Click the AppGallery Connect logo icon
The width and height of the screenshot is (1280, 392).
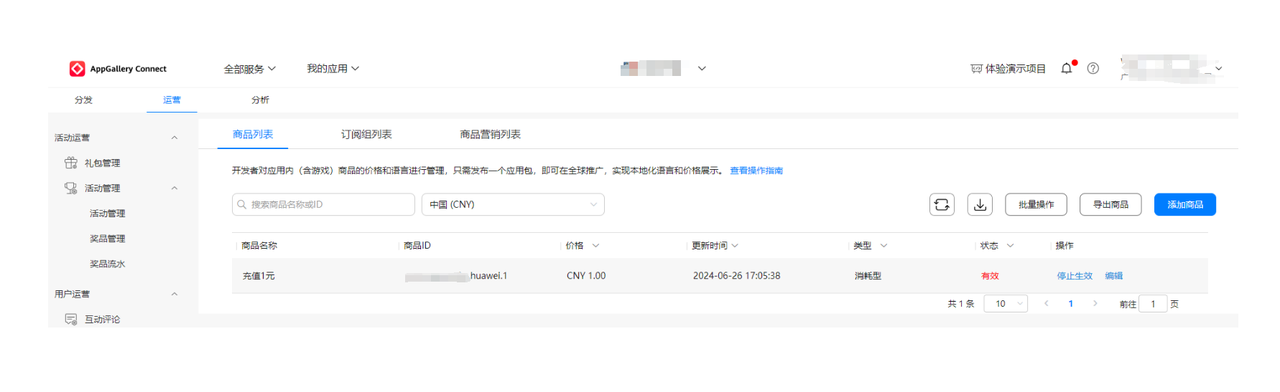[x=77, y=69]
